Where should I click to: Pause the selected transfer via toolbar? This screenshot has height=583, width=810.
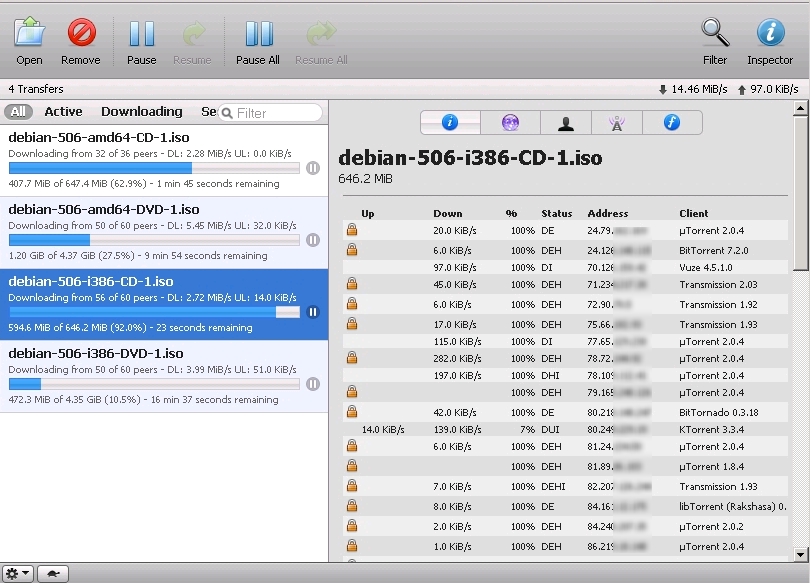pyautogui.click(x=141, y=34)
